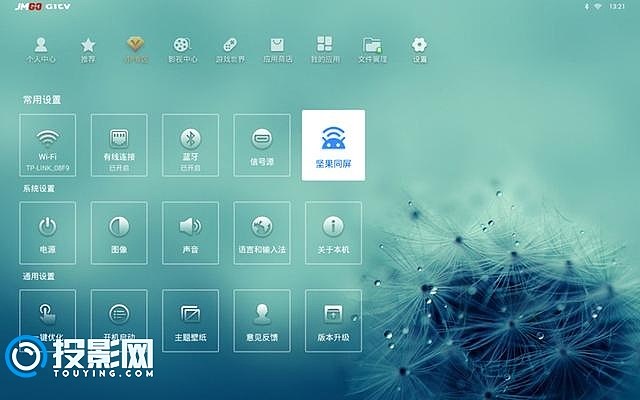
Task: Open the 图像 image settings tile
Action: coord(119,232)
